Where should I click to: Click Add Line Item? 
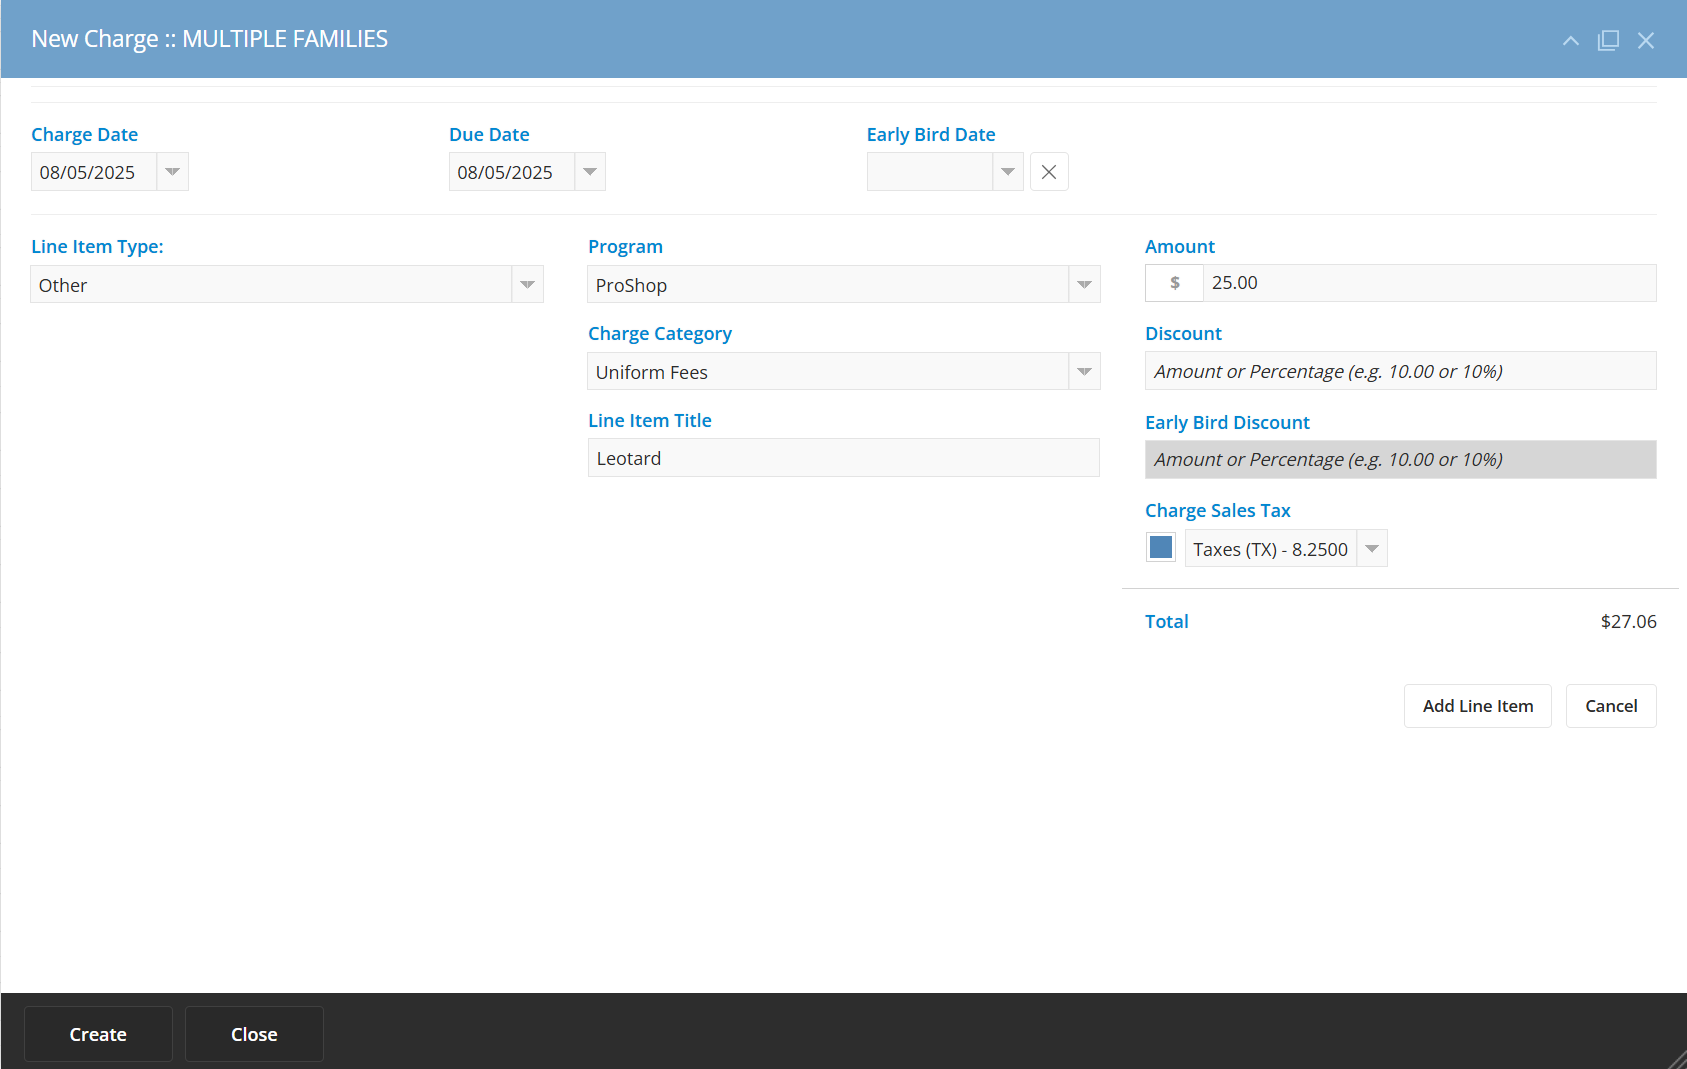click(1477, 705)
